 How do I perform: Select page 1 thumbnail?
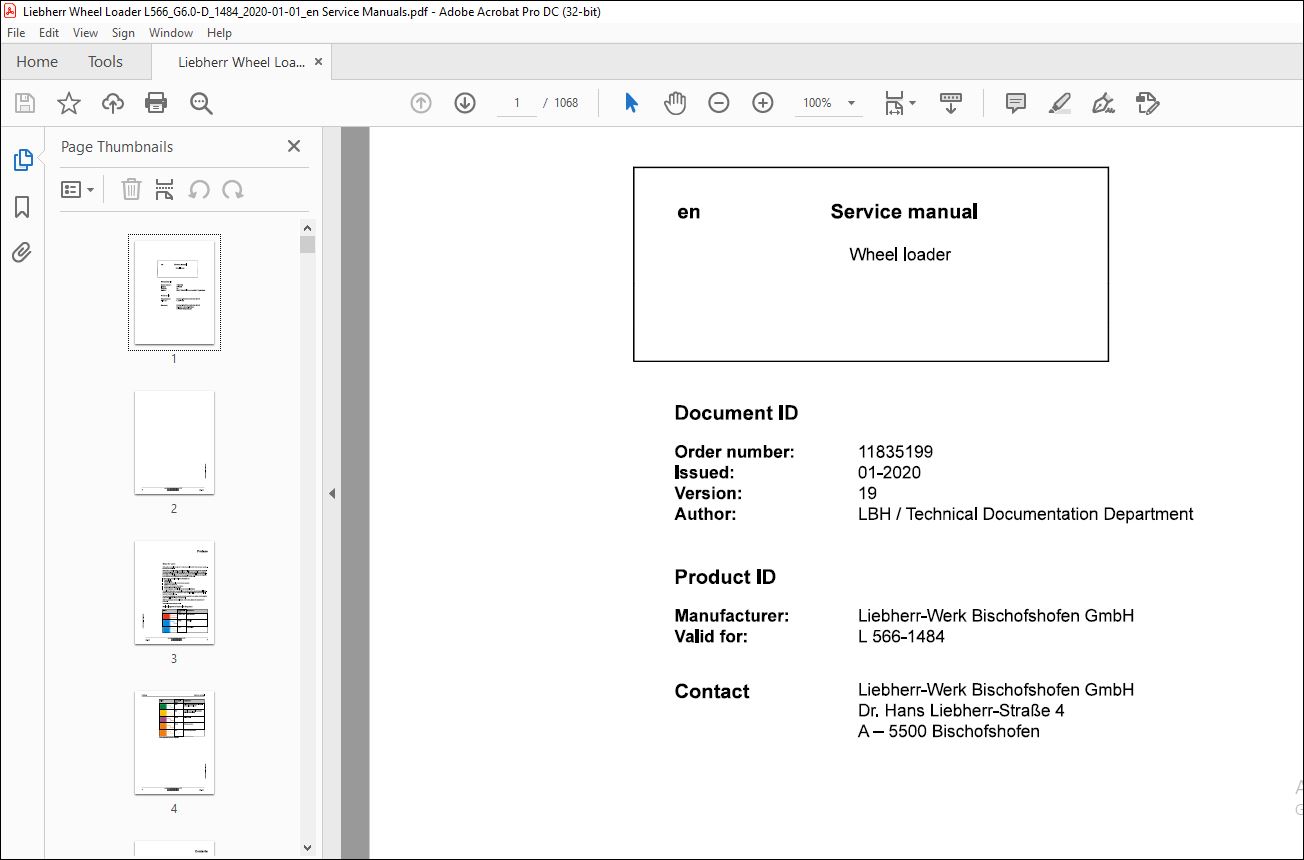click(174, 292)
